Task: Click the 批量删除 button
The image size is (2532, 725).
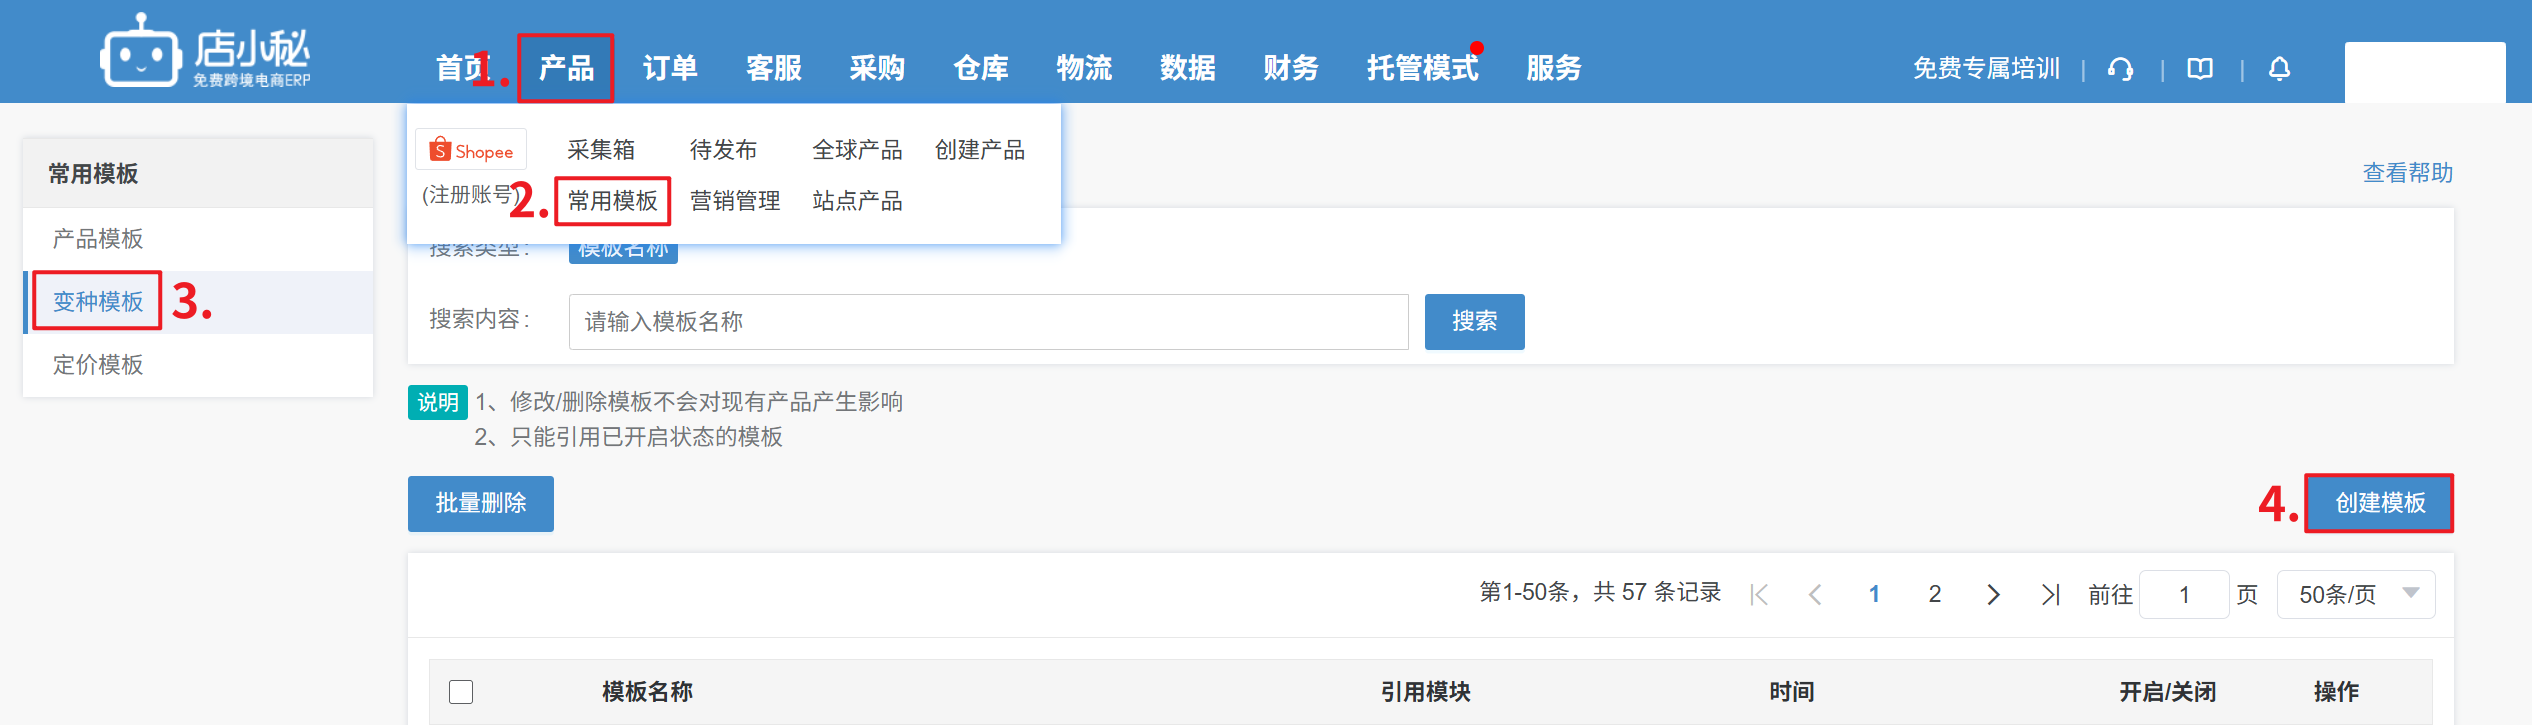Action: (481, 503)
